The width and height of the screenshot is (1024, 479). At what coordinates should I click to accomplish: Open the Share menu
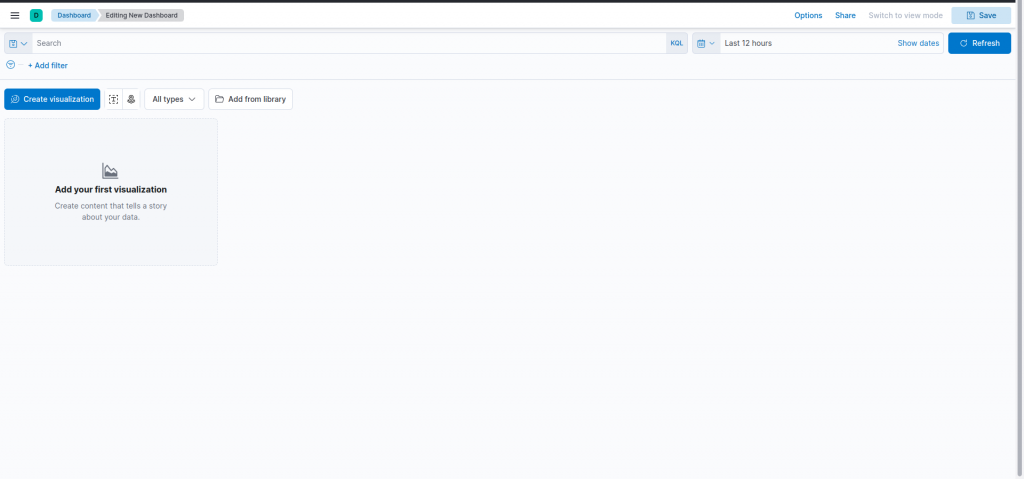coord(845,15)
